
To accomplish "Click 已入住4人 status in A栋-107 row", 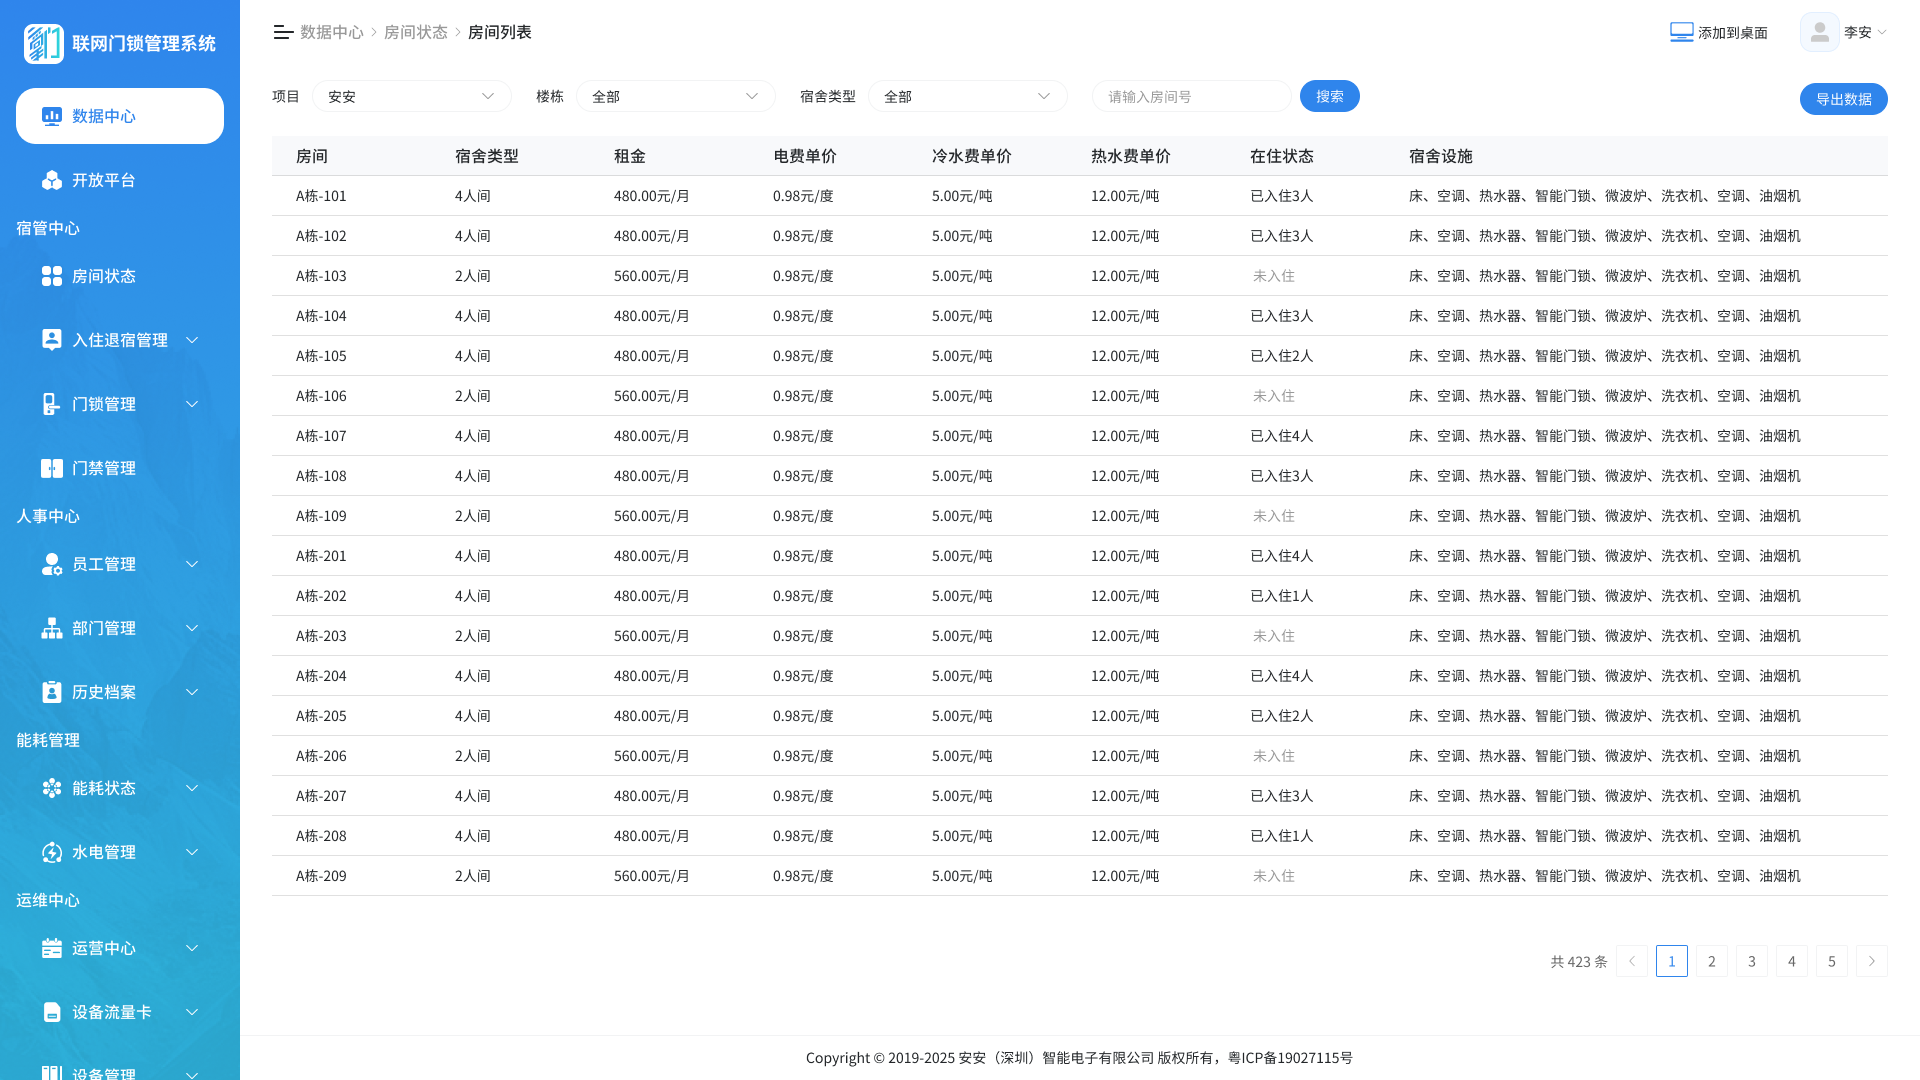I will point(1282,436).
